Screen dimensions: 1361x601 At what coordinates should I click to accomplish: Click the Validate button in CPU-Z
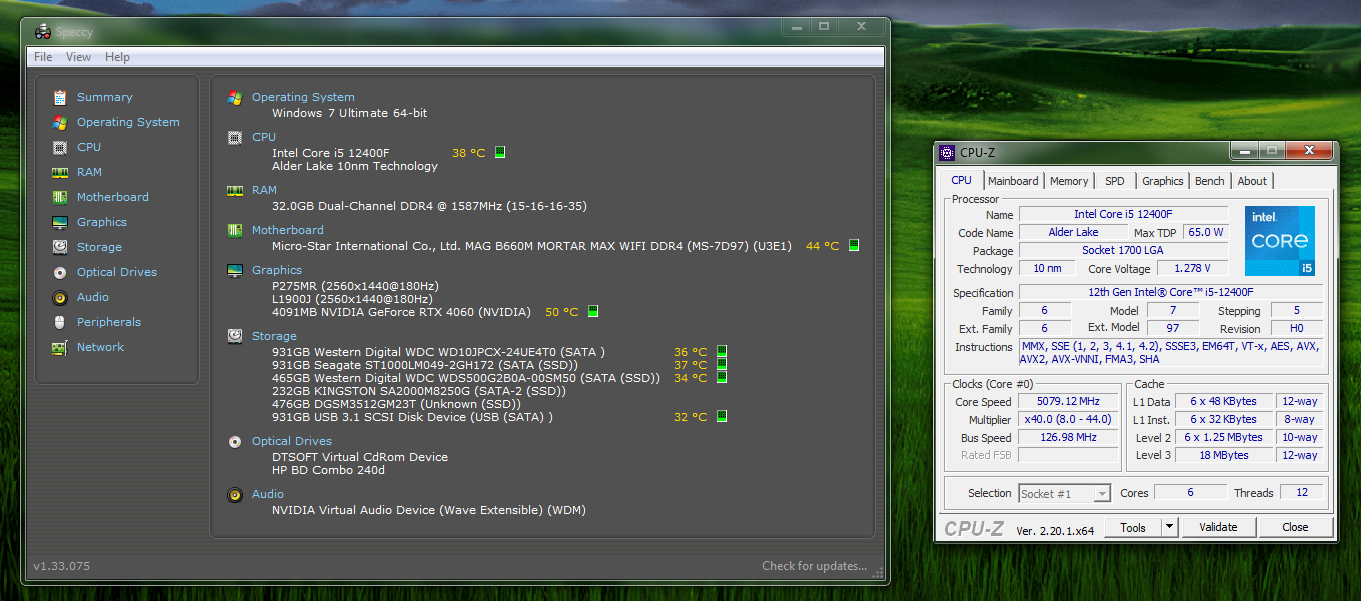coord(1218,527)
